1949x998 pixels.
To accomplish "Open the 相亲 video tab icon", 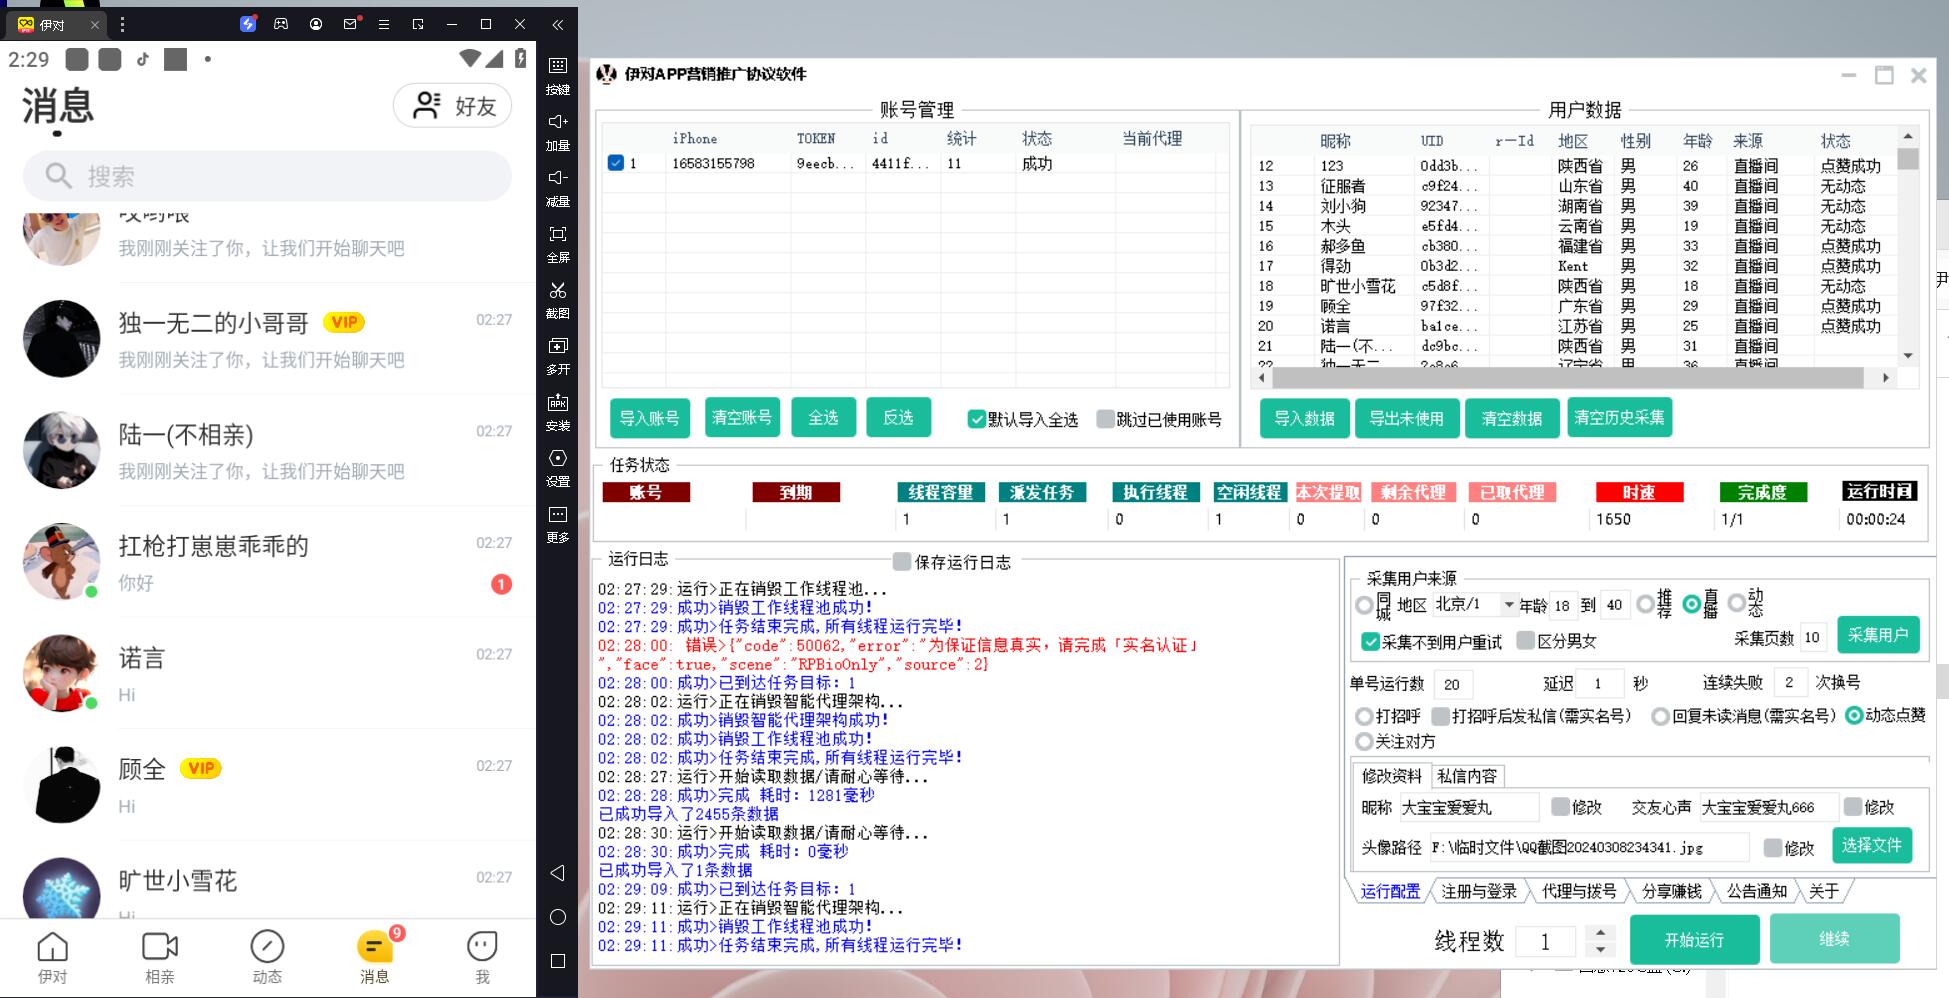I will click(x=160, y=946).
